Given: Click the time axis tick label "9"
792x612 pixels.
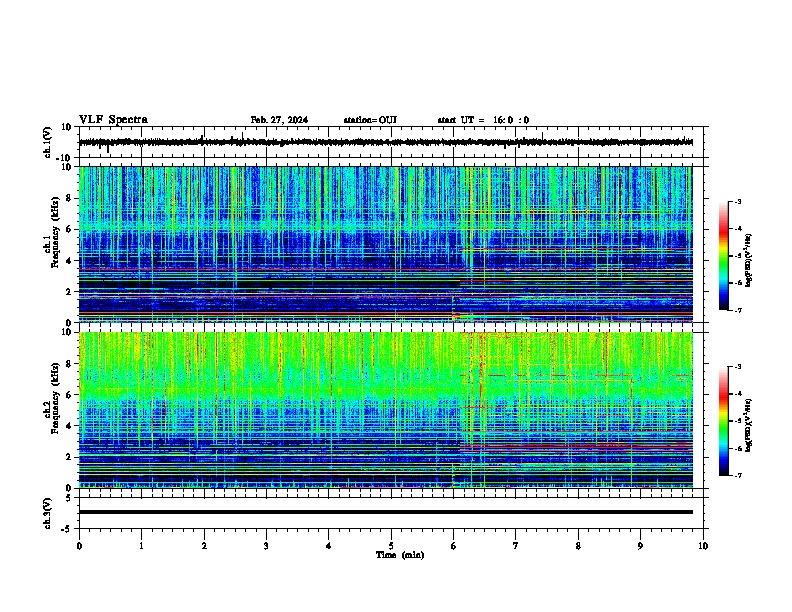Looking at the screenshot, I should tap(640, 546).
